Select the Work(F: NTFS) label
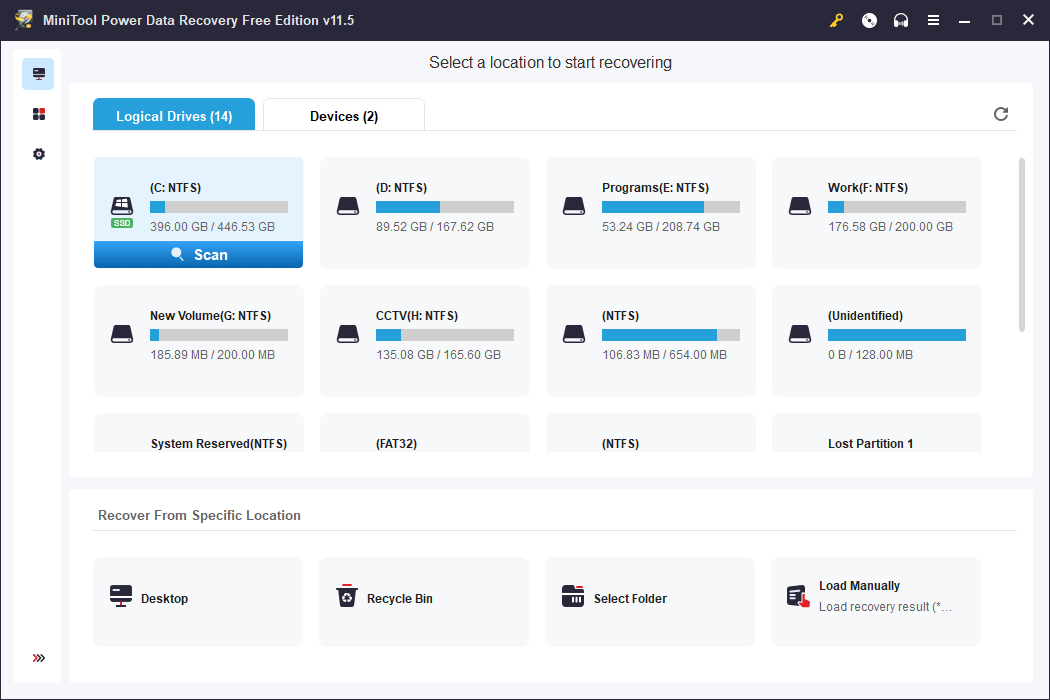 pyautogui.click(x=868, y=188)
